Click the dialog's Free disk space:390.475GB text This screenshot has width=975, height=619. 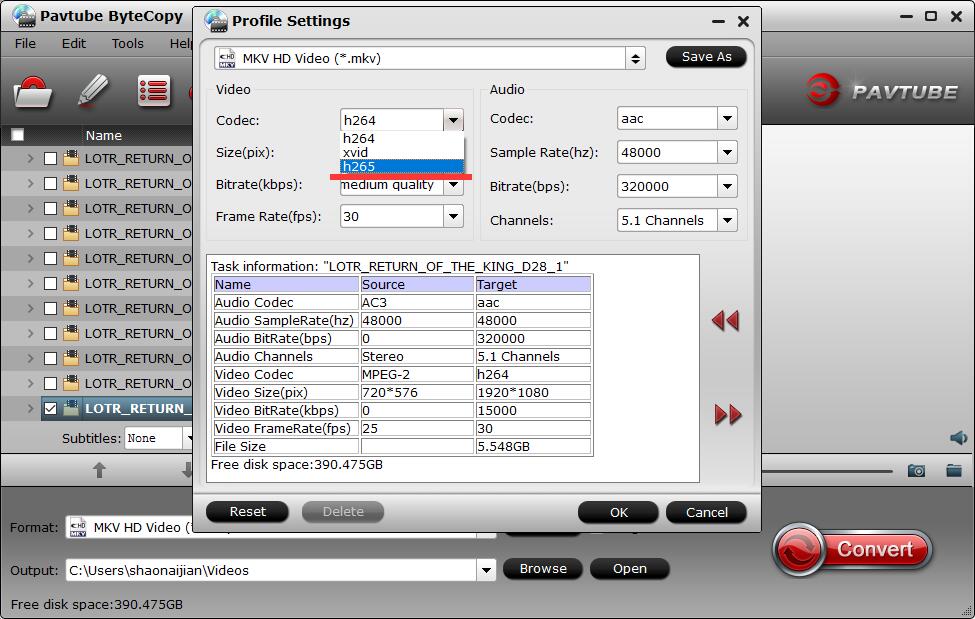[x=297, y=465]
